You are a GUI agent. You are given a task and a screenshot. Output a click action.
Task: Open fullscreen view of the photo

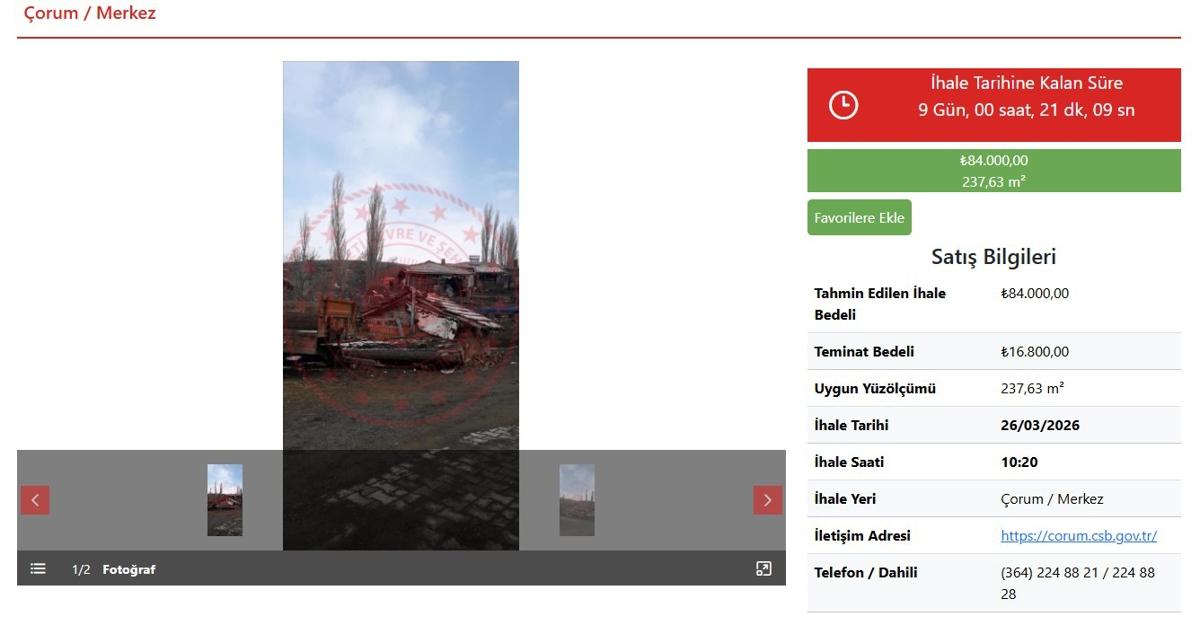(764, 569)
